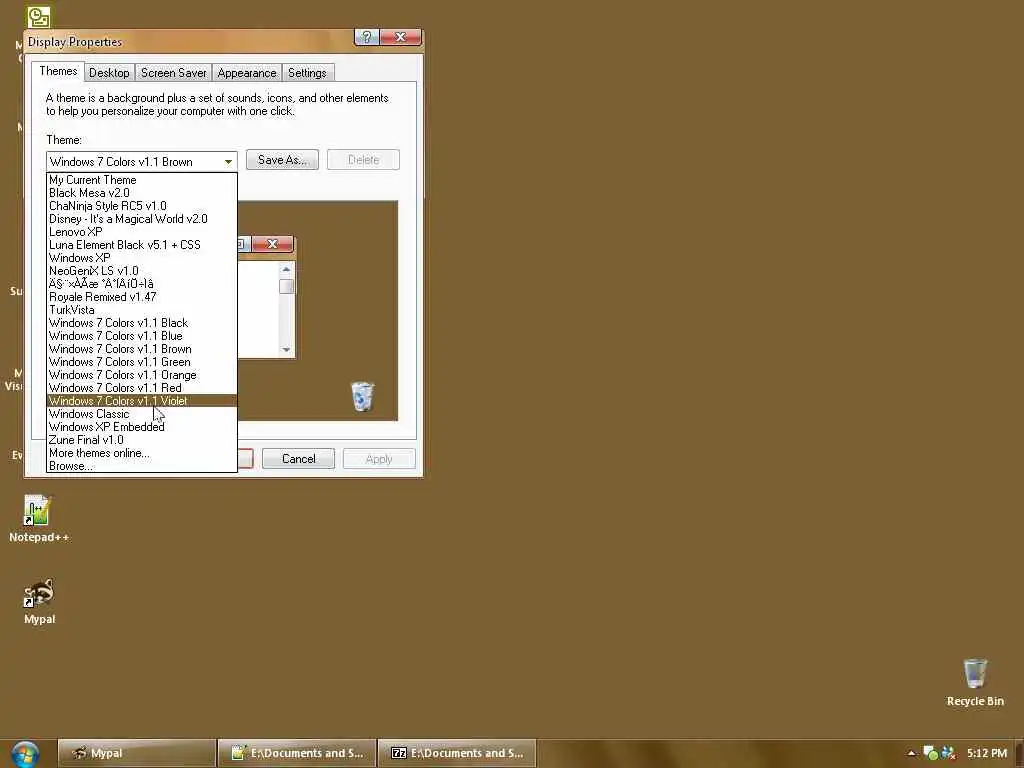Select Windows 7 Colors v1.1 Red
Viewport: 1024px width, 768px height.
(x=142, y=388)
